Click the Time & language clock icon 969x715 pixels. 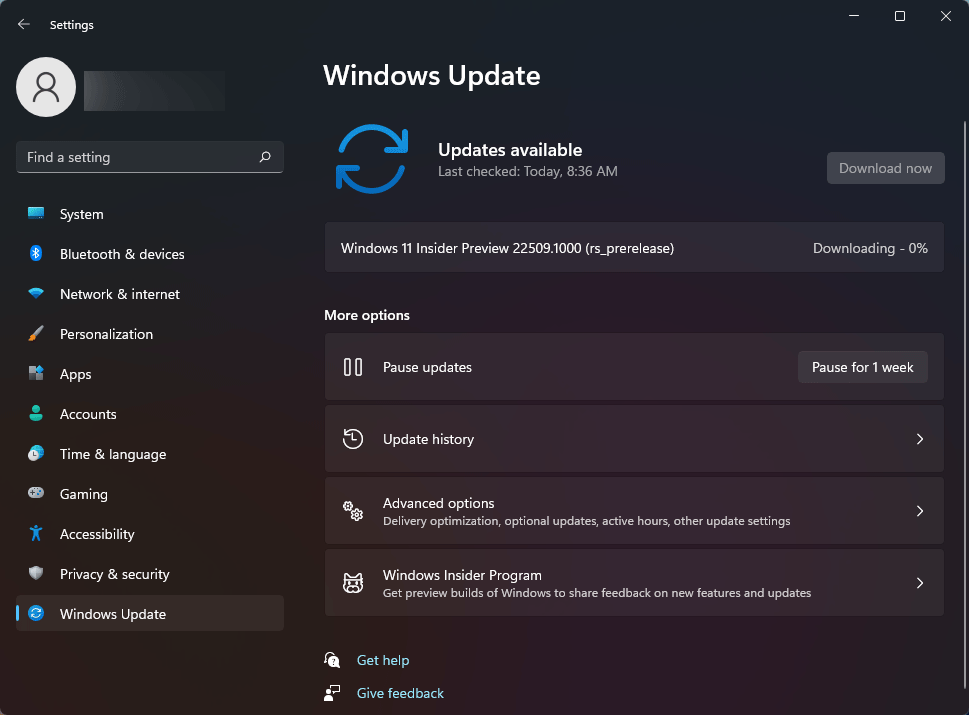coord(36,454)
